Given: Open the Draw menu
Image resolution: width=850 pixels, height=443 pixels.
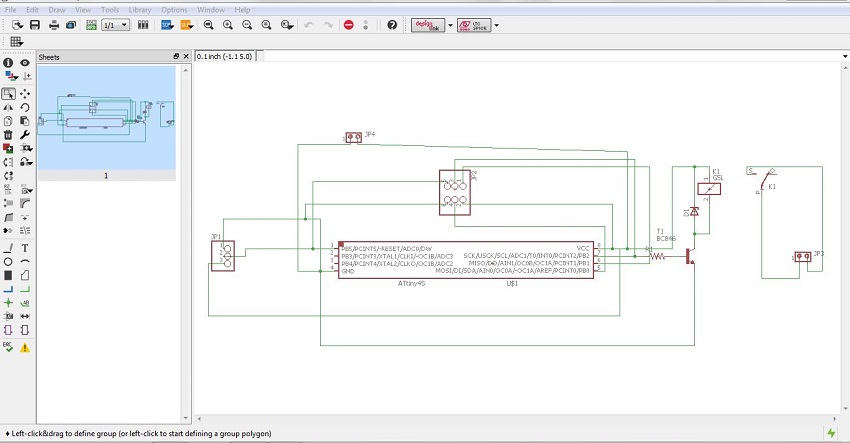Looking at the screenshot, I should [x=57, y=10].
